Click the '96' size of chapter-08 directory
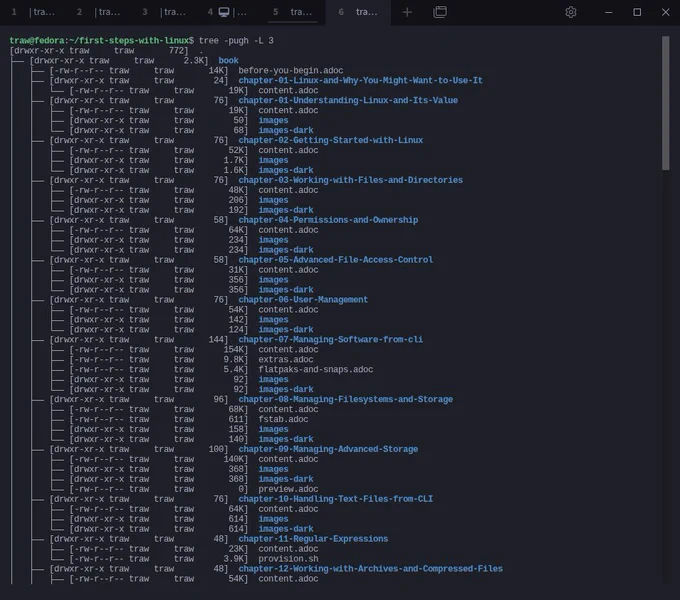The width and height of the screenshot is (680, 600). (219, 399)
